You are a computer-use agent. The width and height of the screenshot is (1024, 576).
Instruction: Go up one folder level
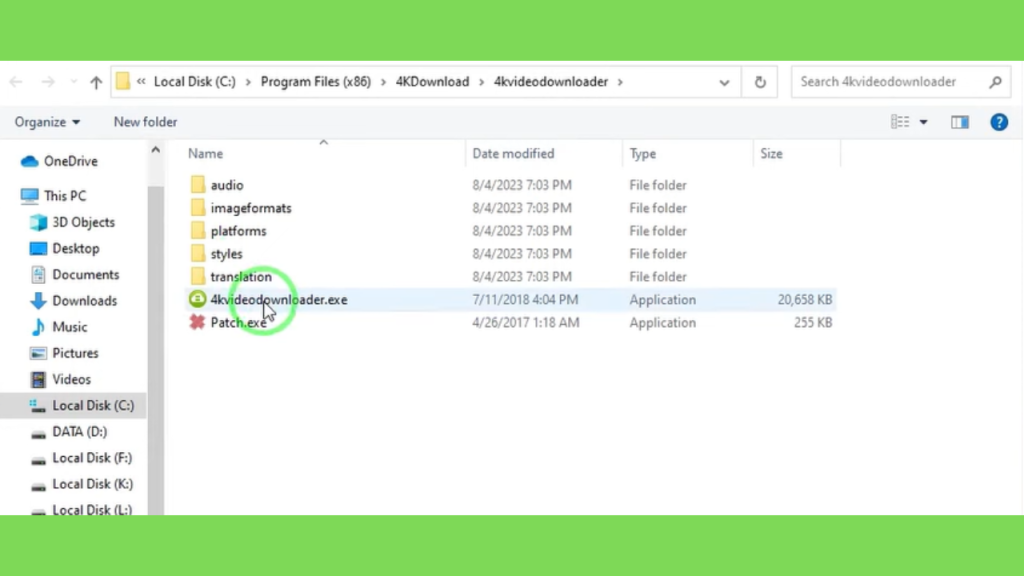96,82
